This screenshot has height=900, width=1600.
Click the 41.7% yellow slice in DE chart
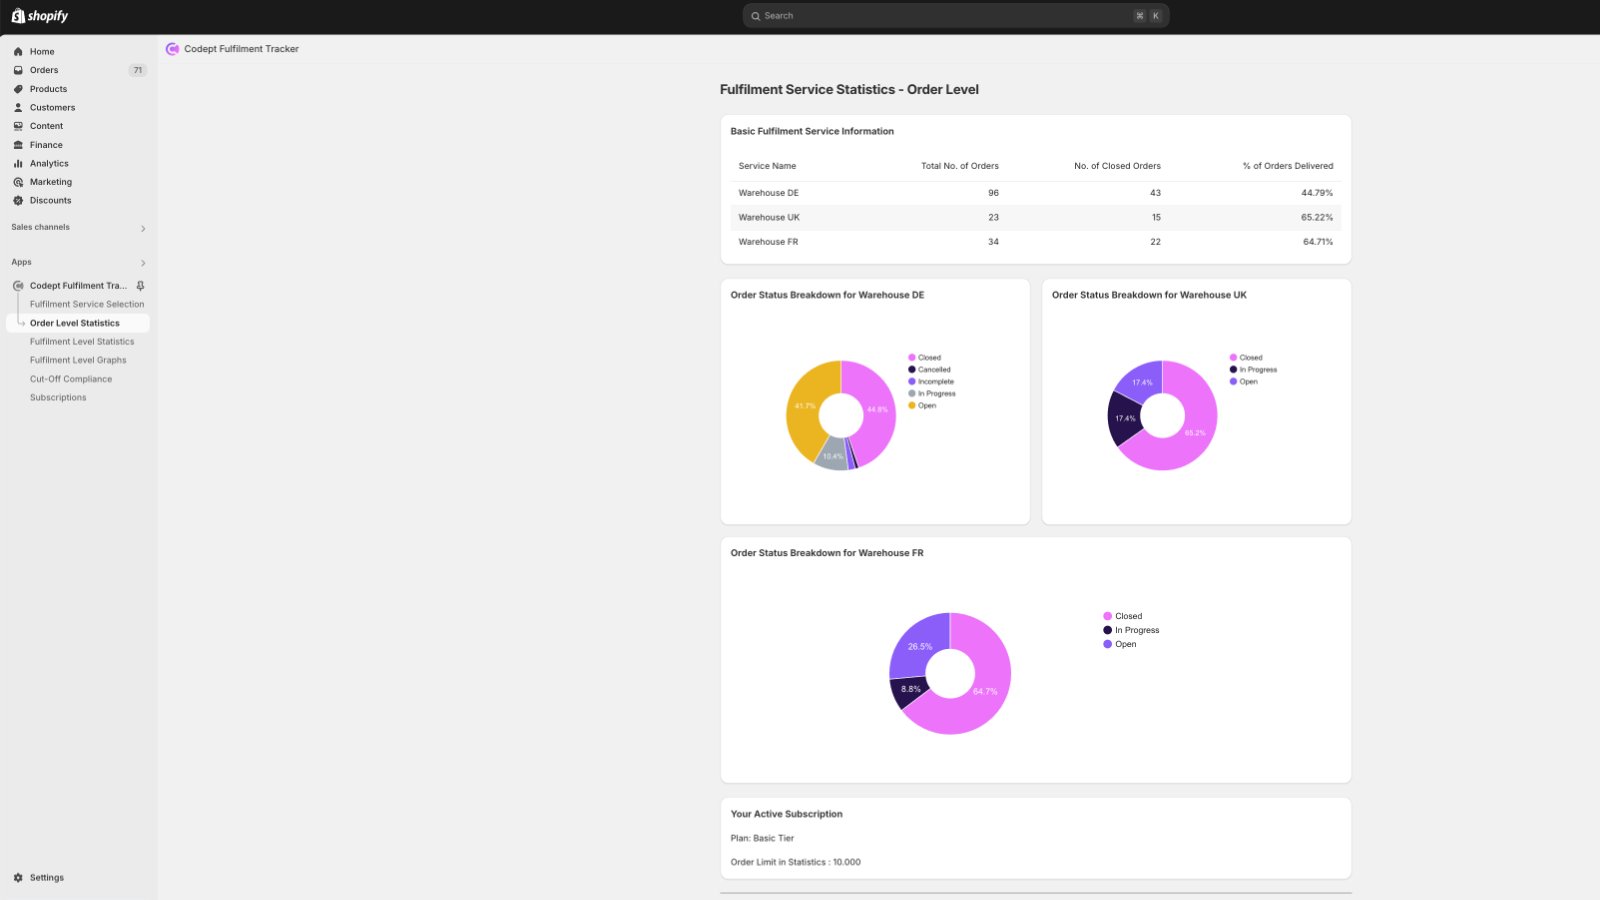(x=804, y=406)
